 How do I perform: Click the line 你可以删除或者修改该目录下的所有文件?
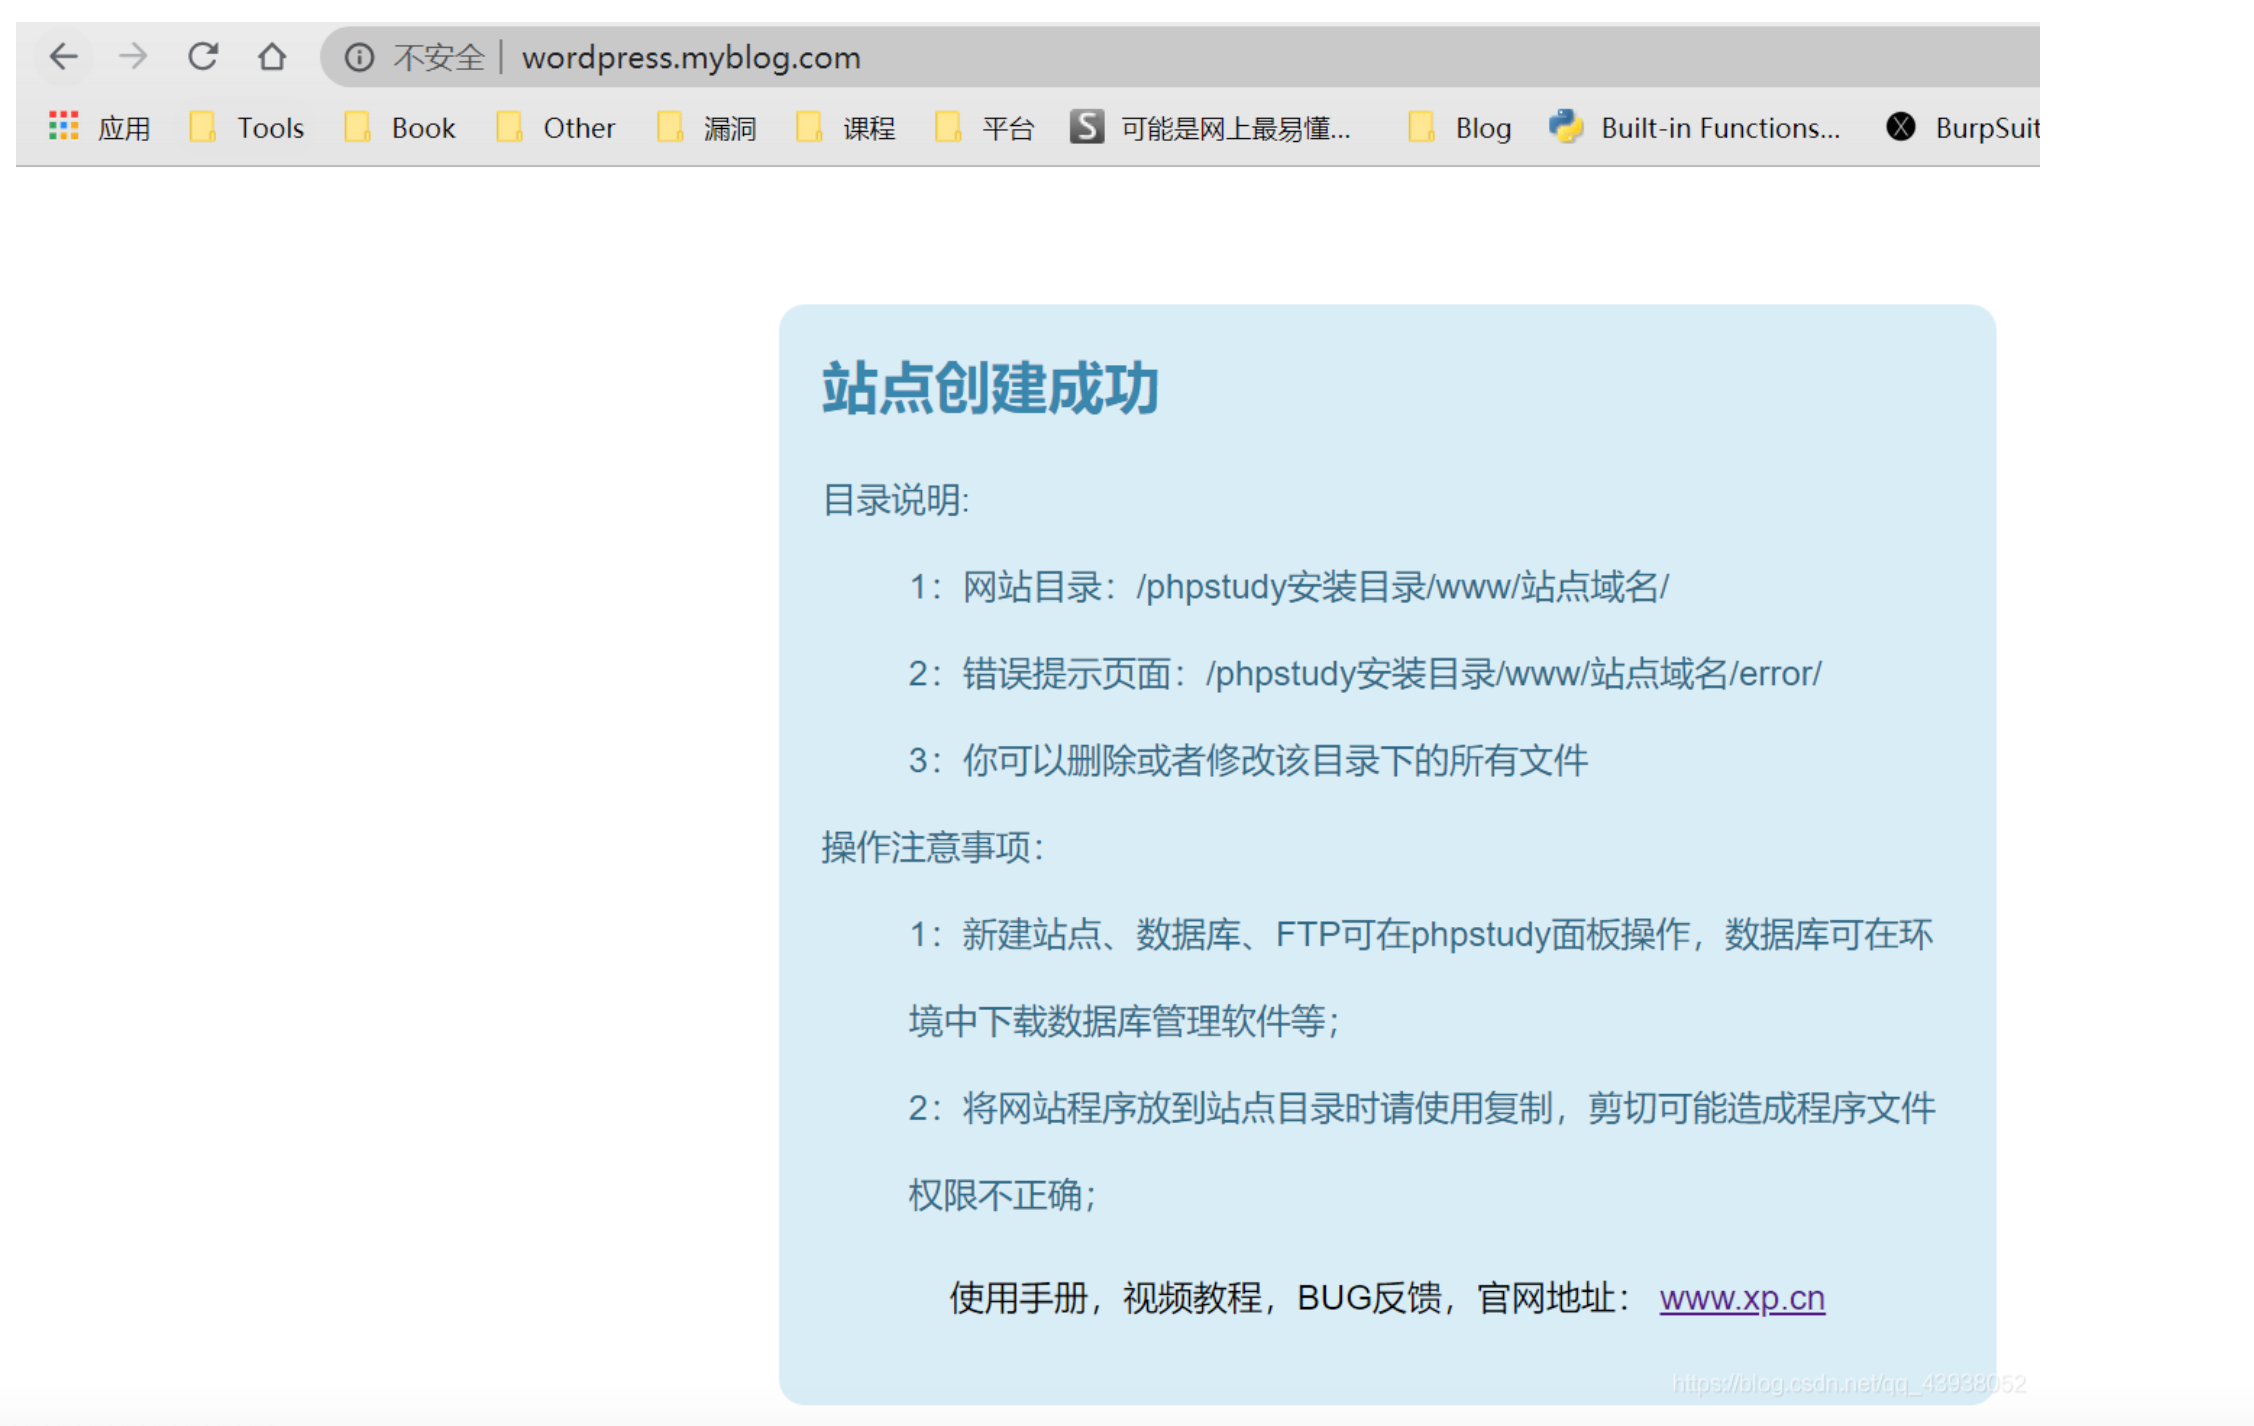[1248, 761]
